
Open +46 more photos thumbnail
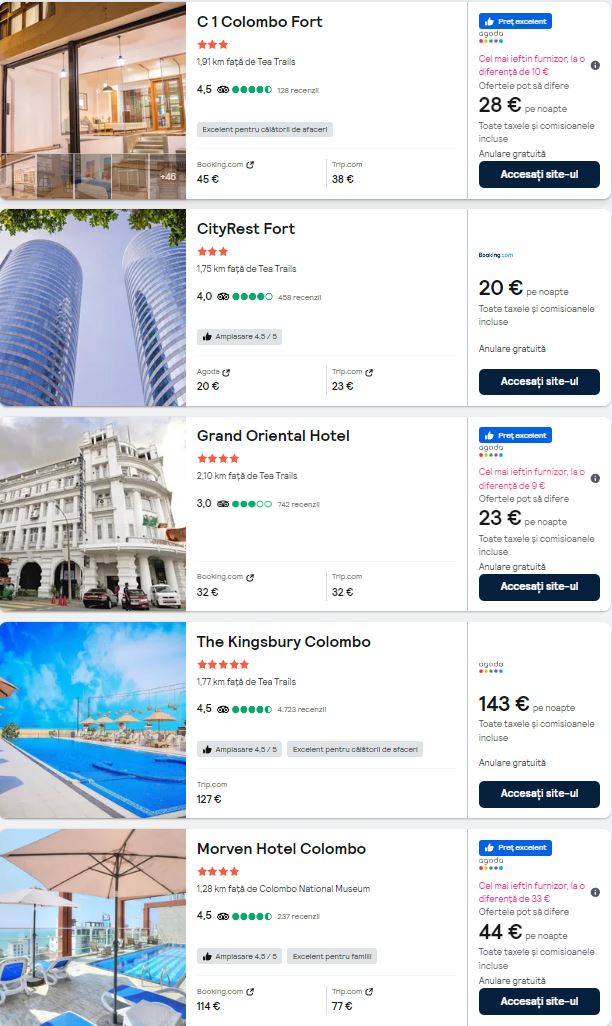168,177
